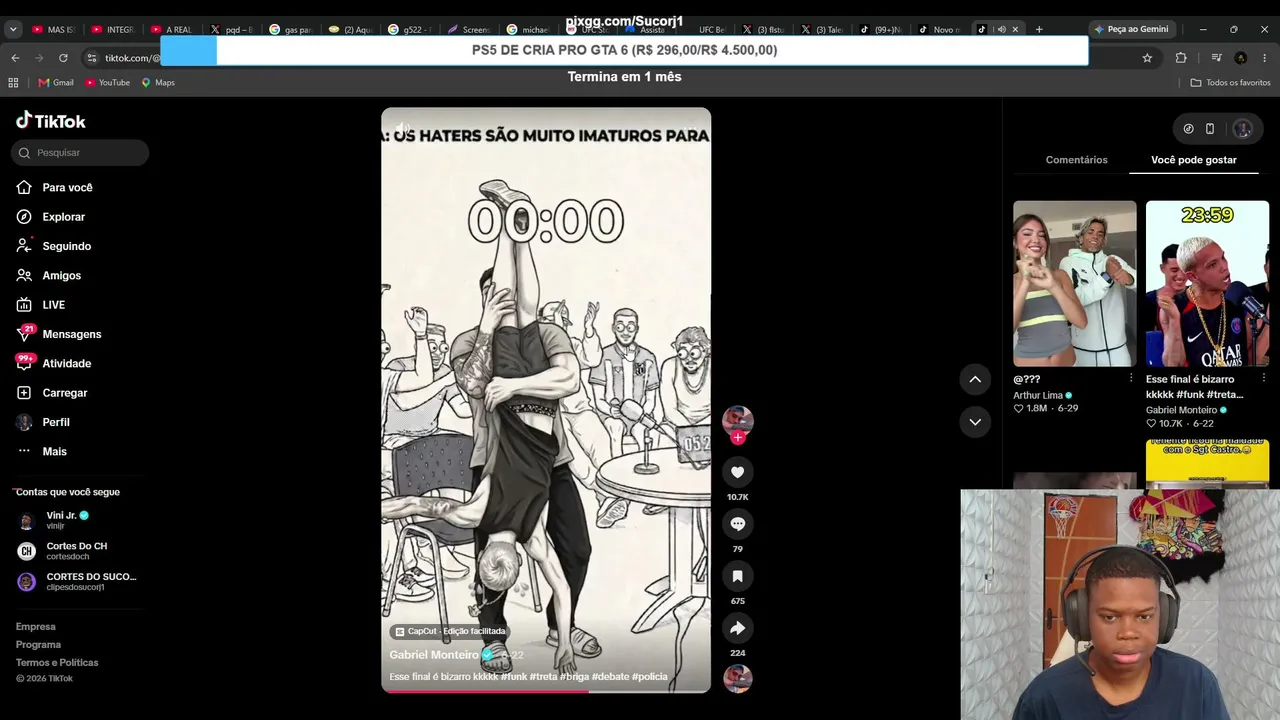
Task: Open CORTES DO SUCO account
Action: point(77,581)
